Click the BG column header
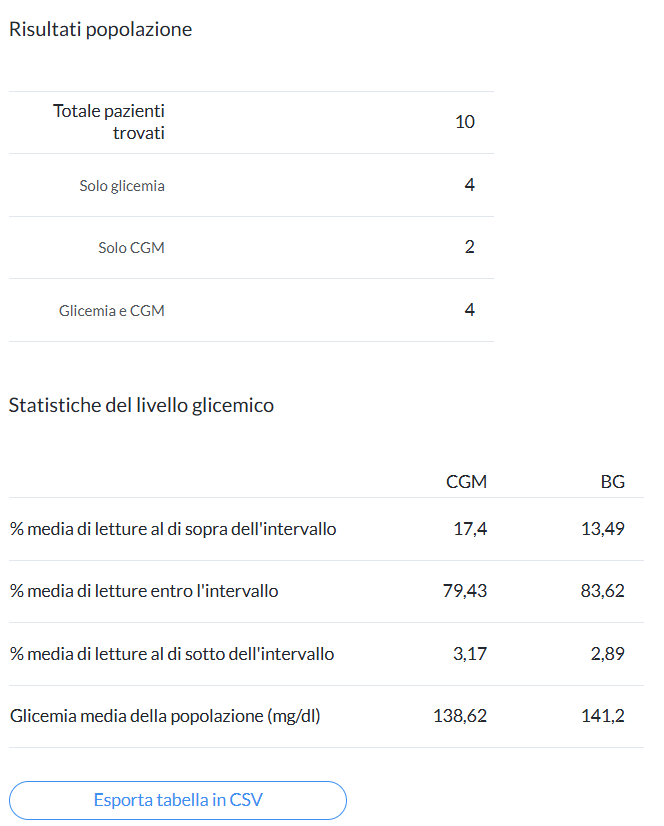This screenshot has height=826, width=664. (x=613, y=481)
